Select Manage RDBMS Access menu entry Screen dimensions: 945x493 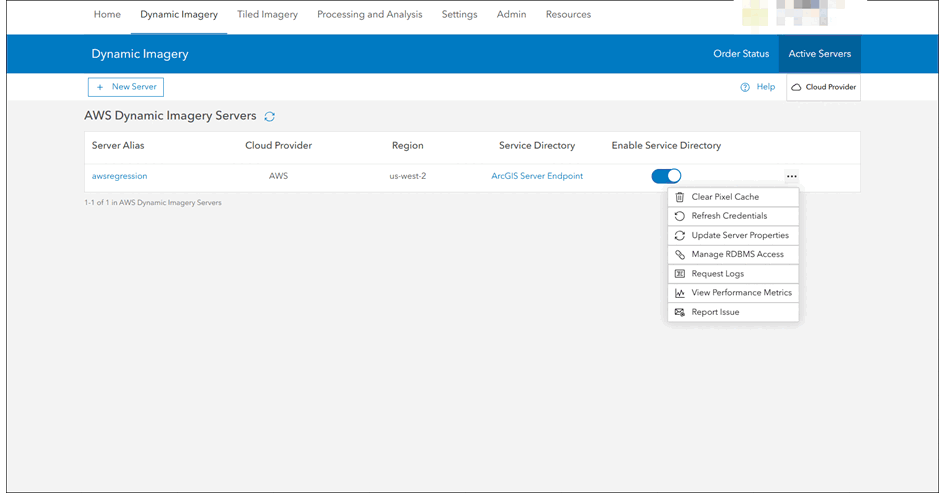coord(733,254)
